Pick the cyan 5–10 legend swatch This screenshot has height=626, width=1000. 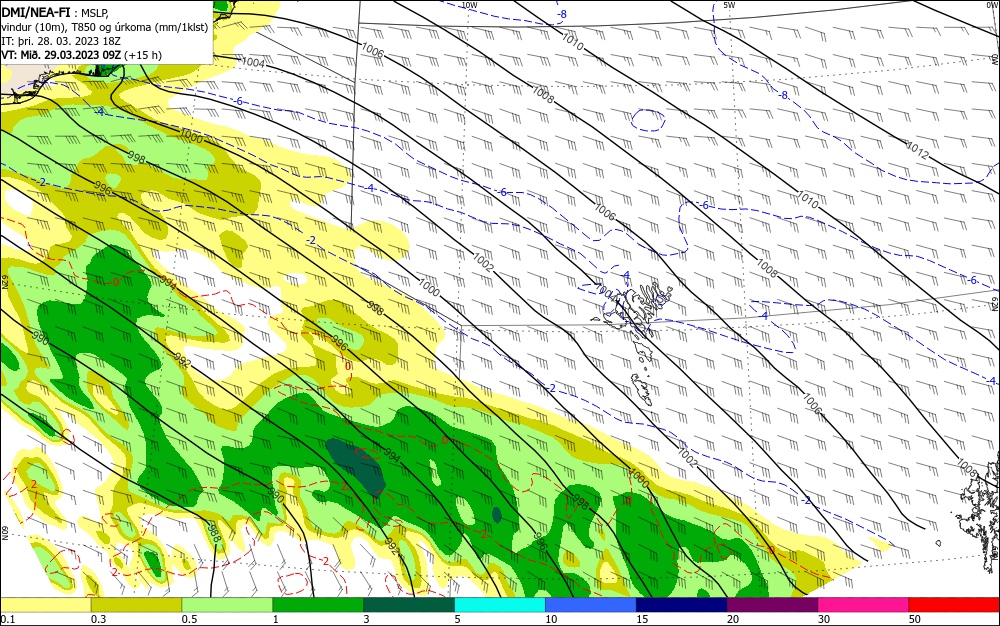click(500, 605)
